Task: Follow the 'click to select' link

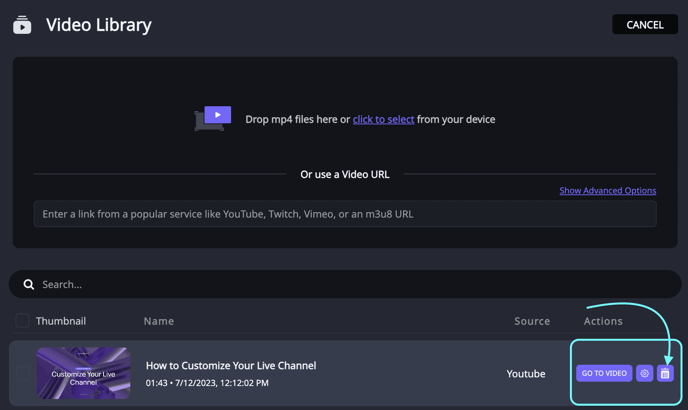Action: coord(383,119)
